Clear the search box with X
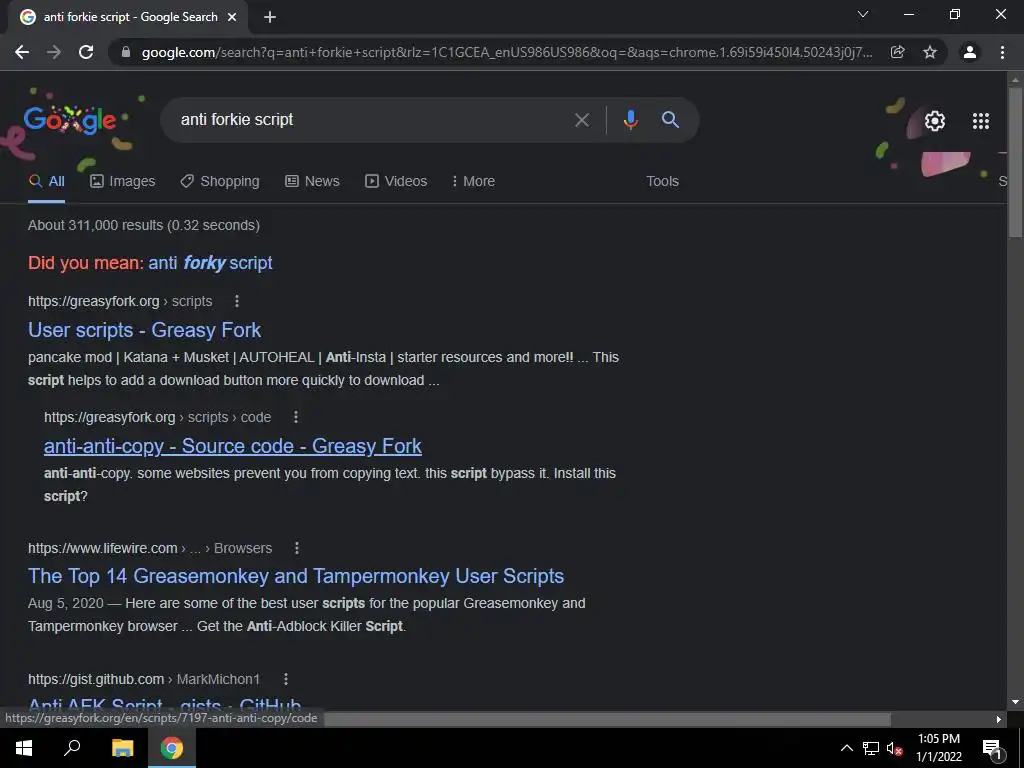Viewport: 1024px width, 768px height. [582, 120]
